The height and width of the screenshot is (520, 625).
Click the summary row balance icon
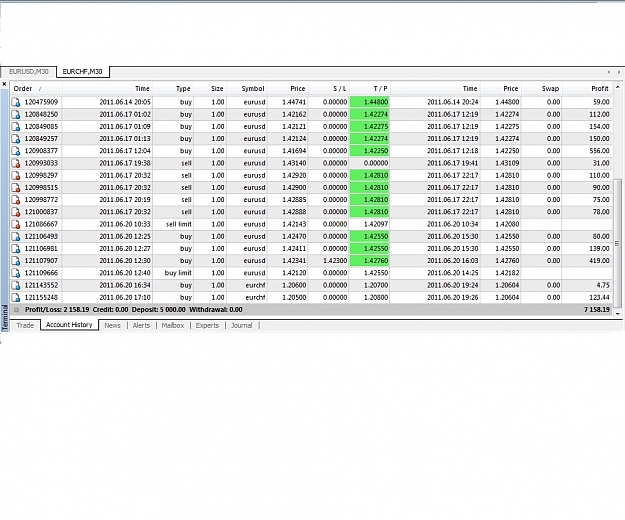pos(16,310)
